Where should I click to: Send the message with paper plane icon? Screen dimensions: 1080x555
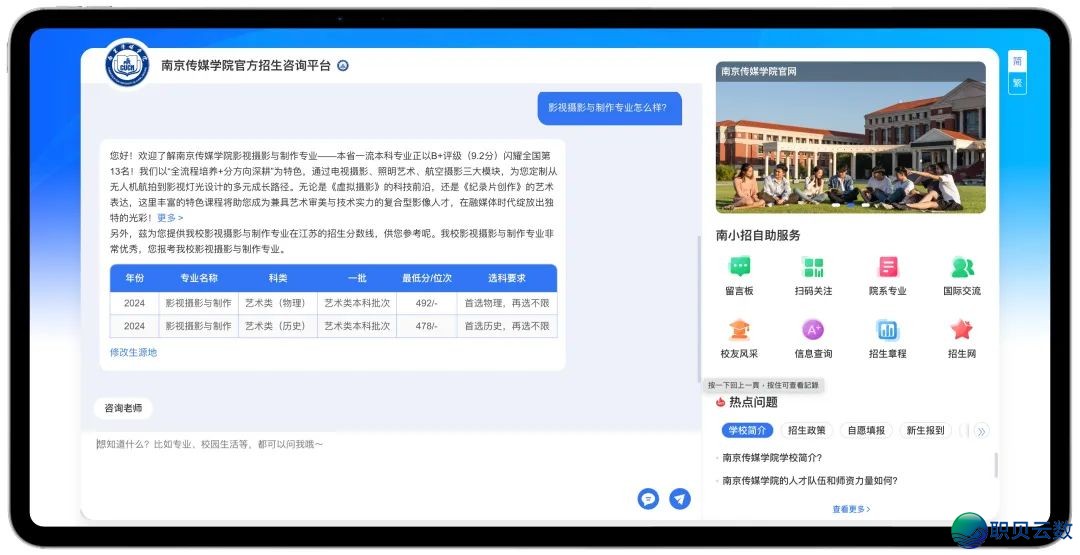coord(680,499)
